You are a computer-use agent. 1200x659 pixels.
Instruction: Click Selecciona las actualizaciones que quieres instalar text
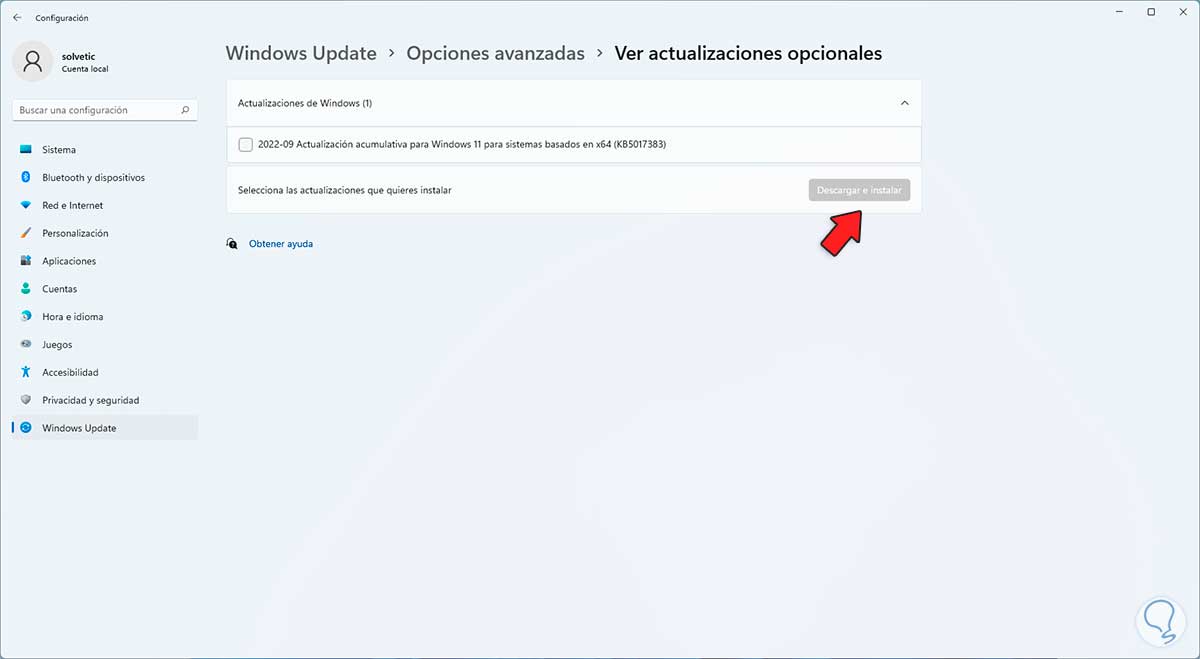click(x=345, y=190)
